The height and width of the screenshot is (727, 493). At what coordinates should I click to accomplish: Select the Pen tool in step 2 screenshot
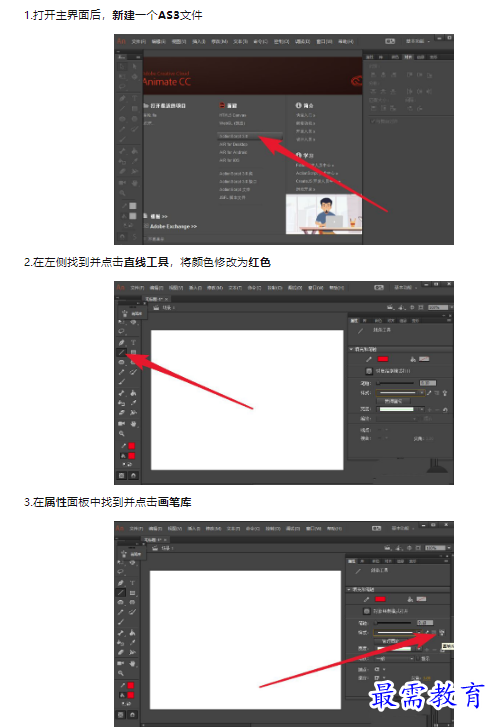[122, 342]
